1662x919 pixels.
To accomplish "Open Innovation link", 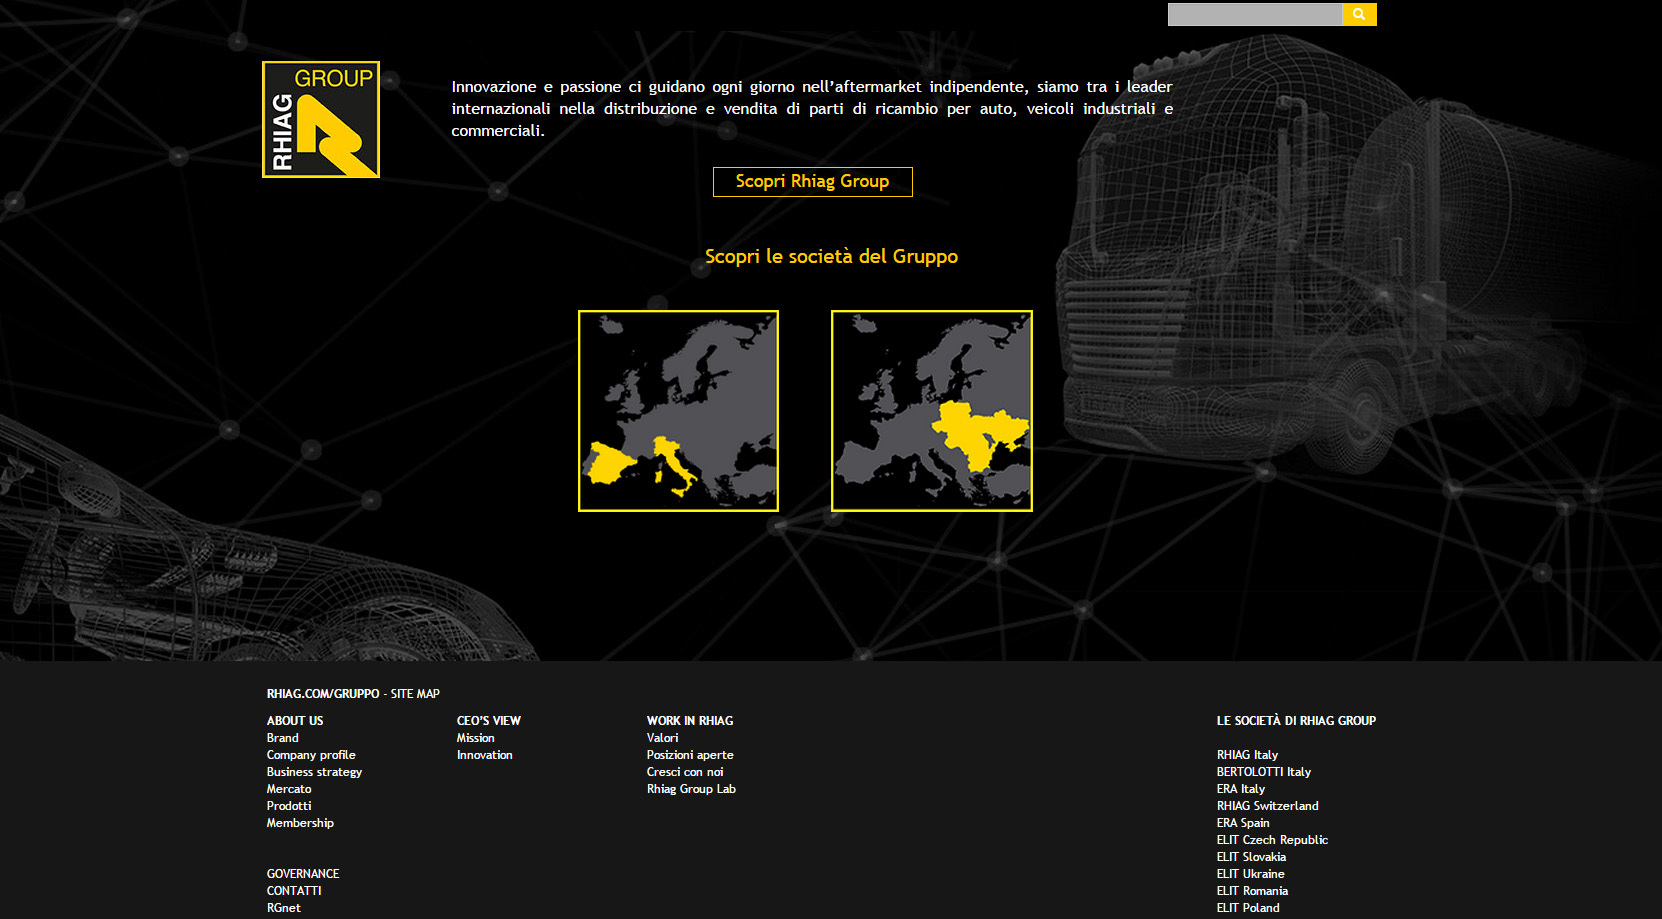I will pyautogui.click(x=485, y=755).
